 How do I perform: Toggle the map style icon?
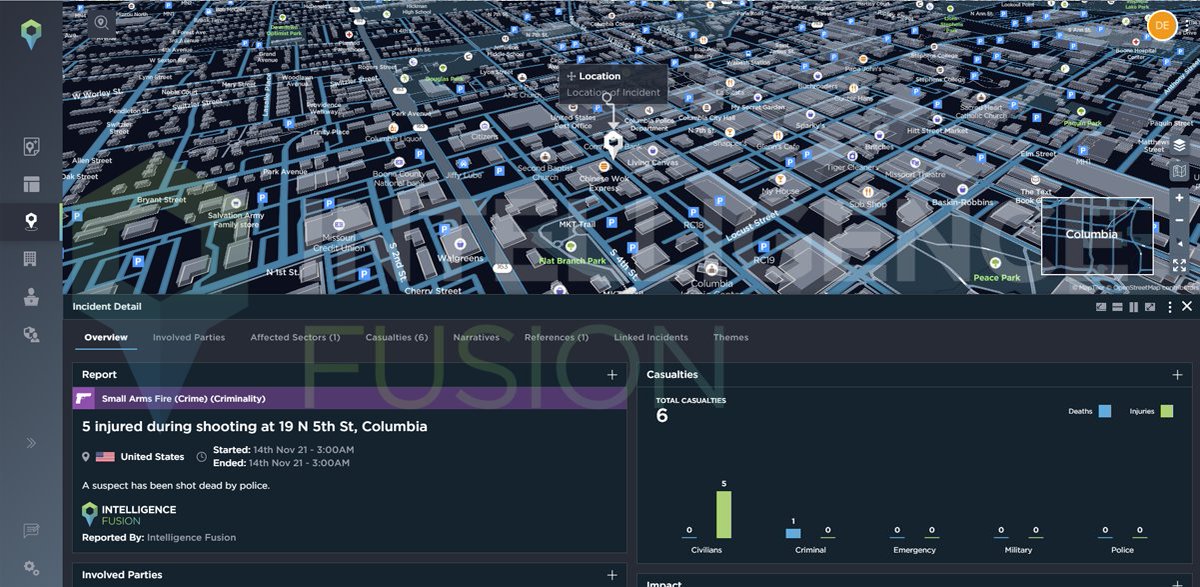[x=1180, y=171]
